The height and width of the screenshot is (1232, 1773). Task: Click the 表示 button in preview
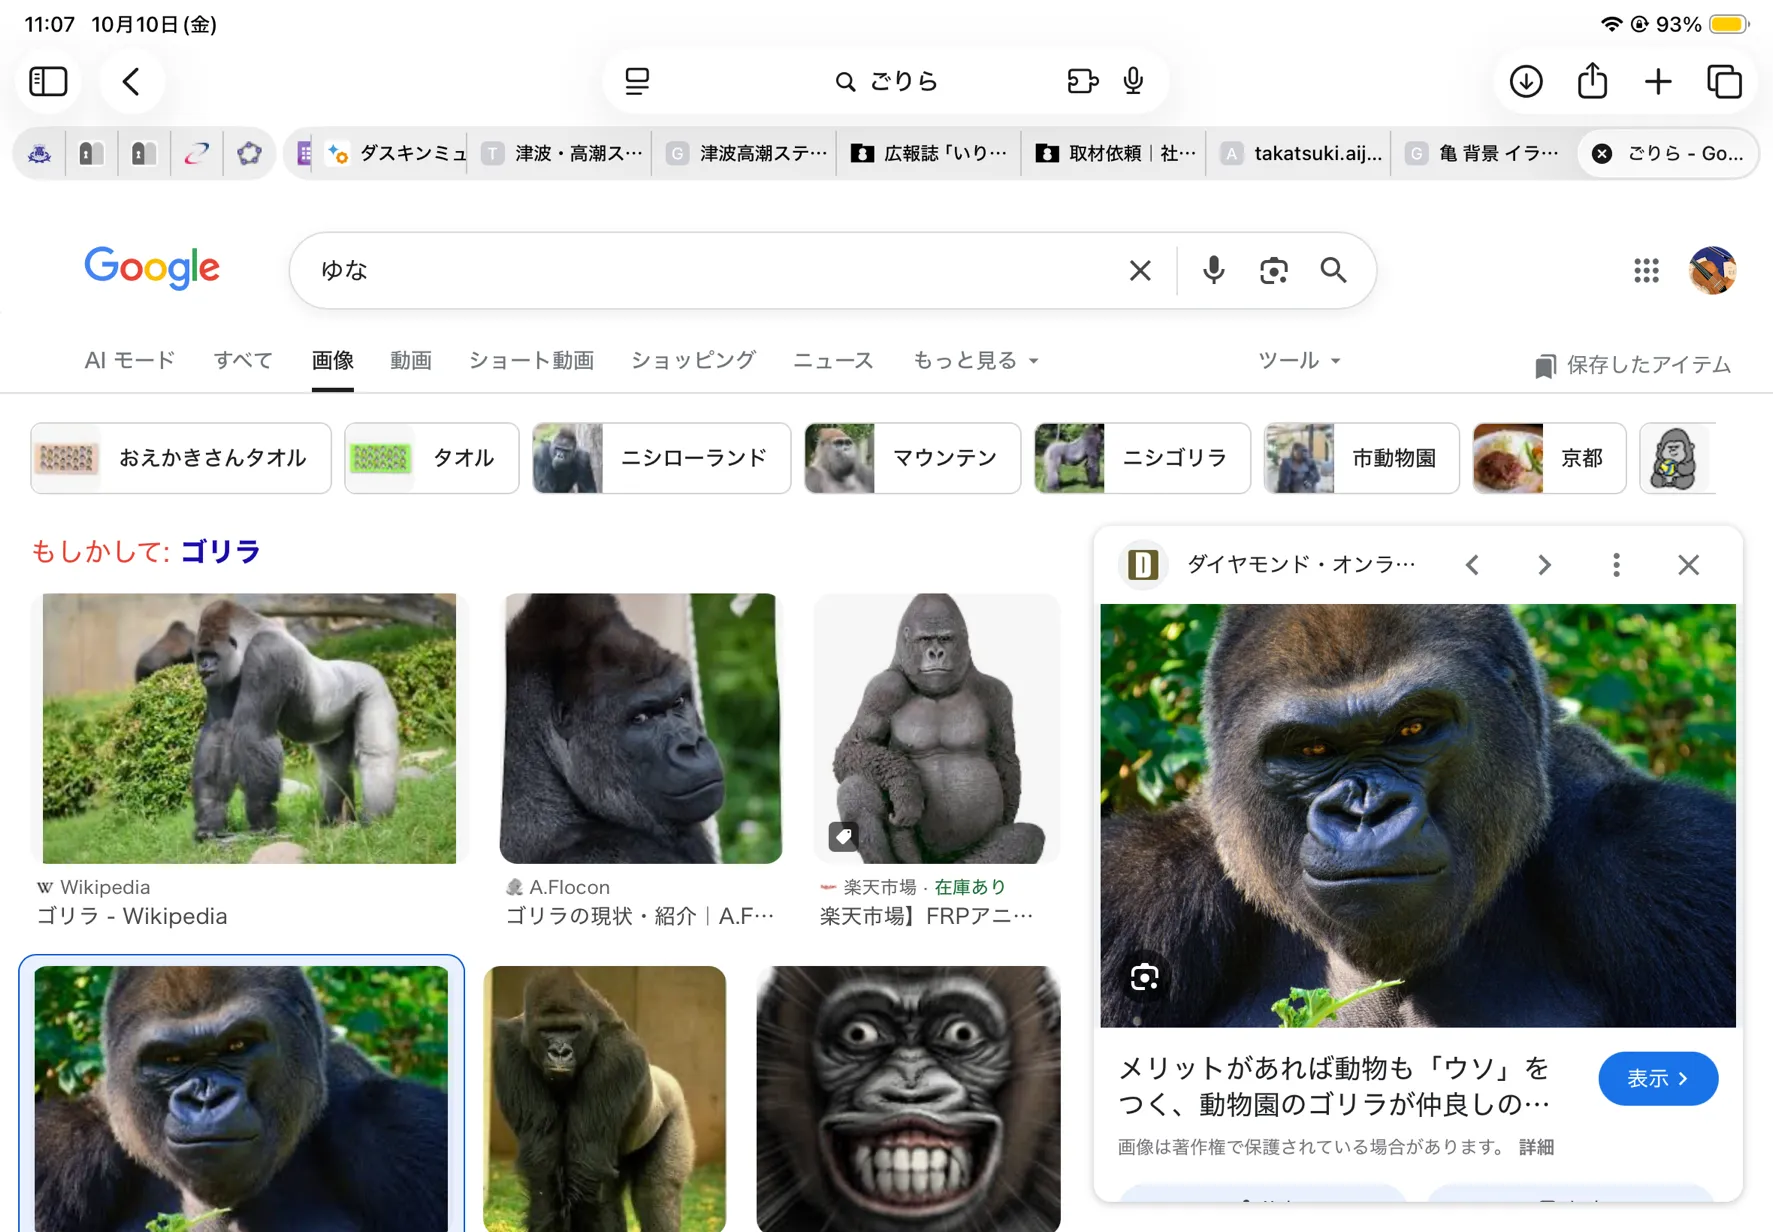pyautogui.click(x=1658, y=1079)
